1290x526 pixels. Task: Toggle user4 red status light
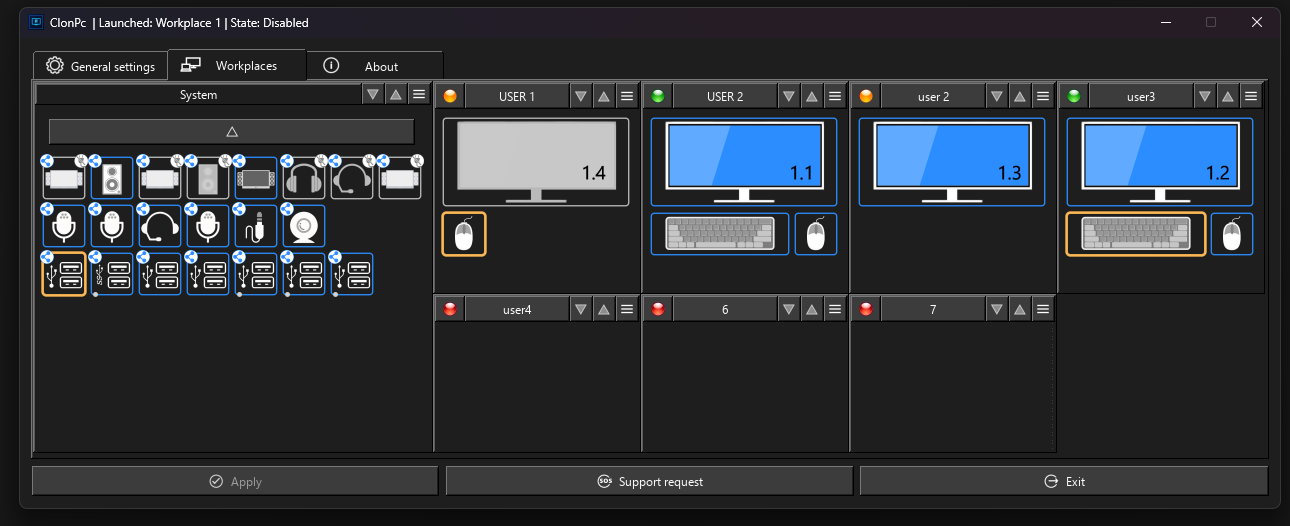pyautogui.click(x=450, y=310)
